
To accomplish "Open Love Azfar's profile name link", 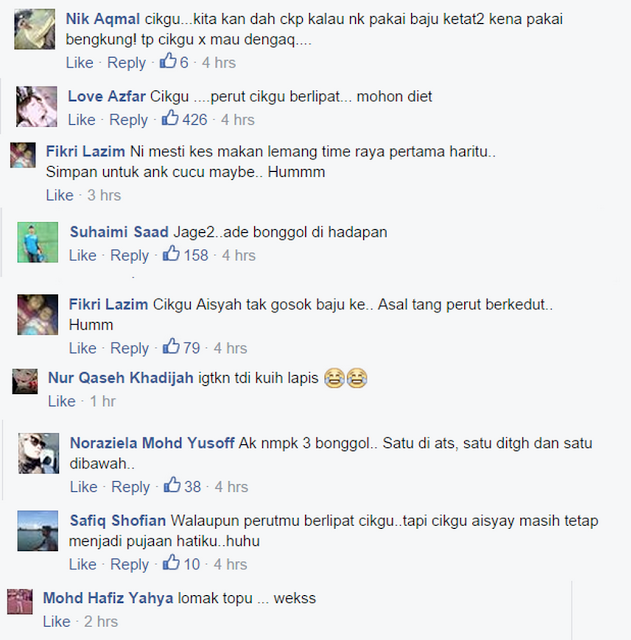I will coord(107,96).
